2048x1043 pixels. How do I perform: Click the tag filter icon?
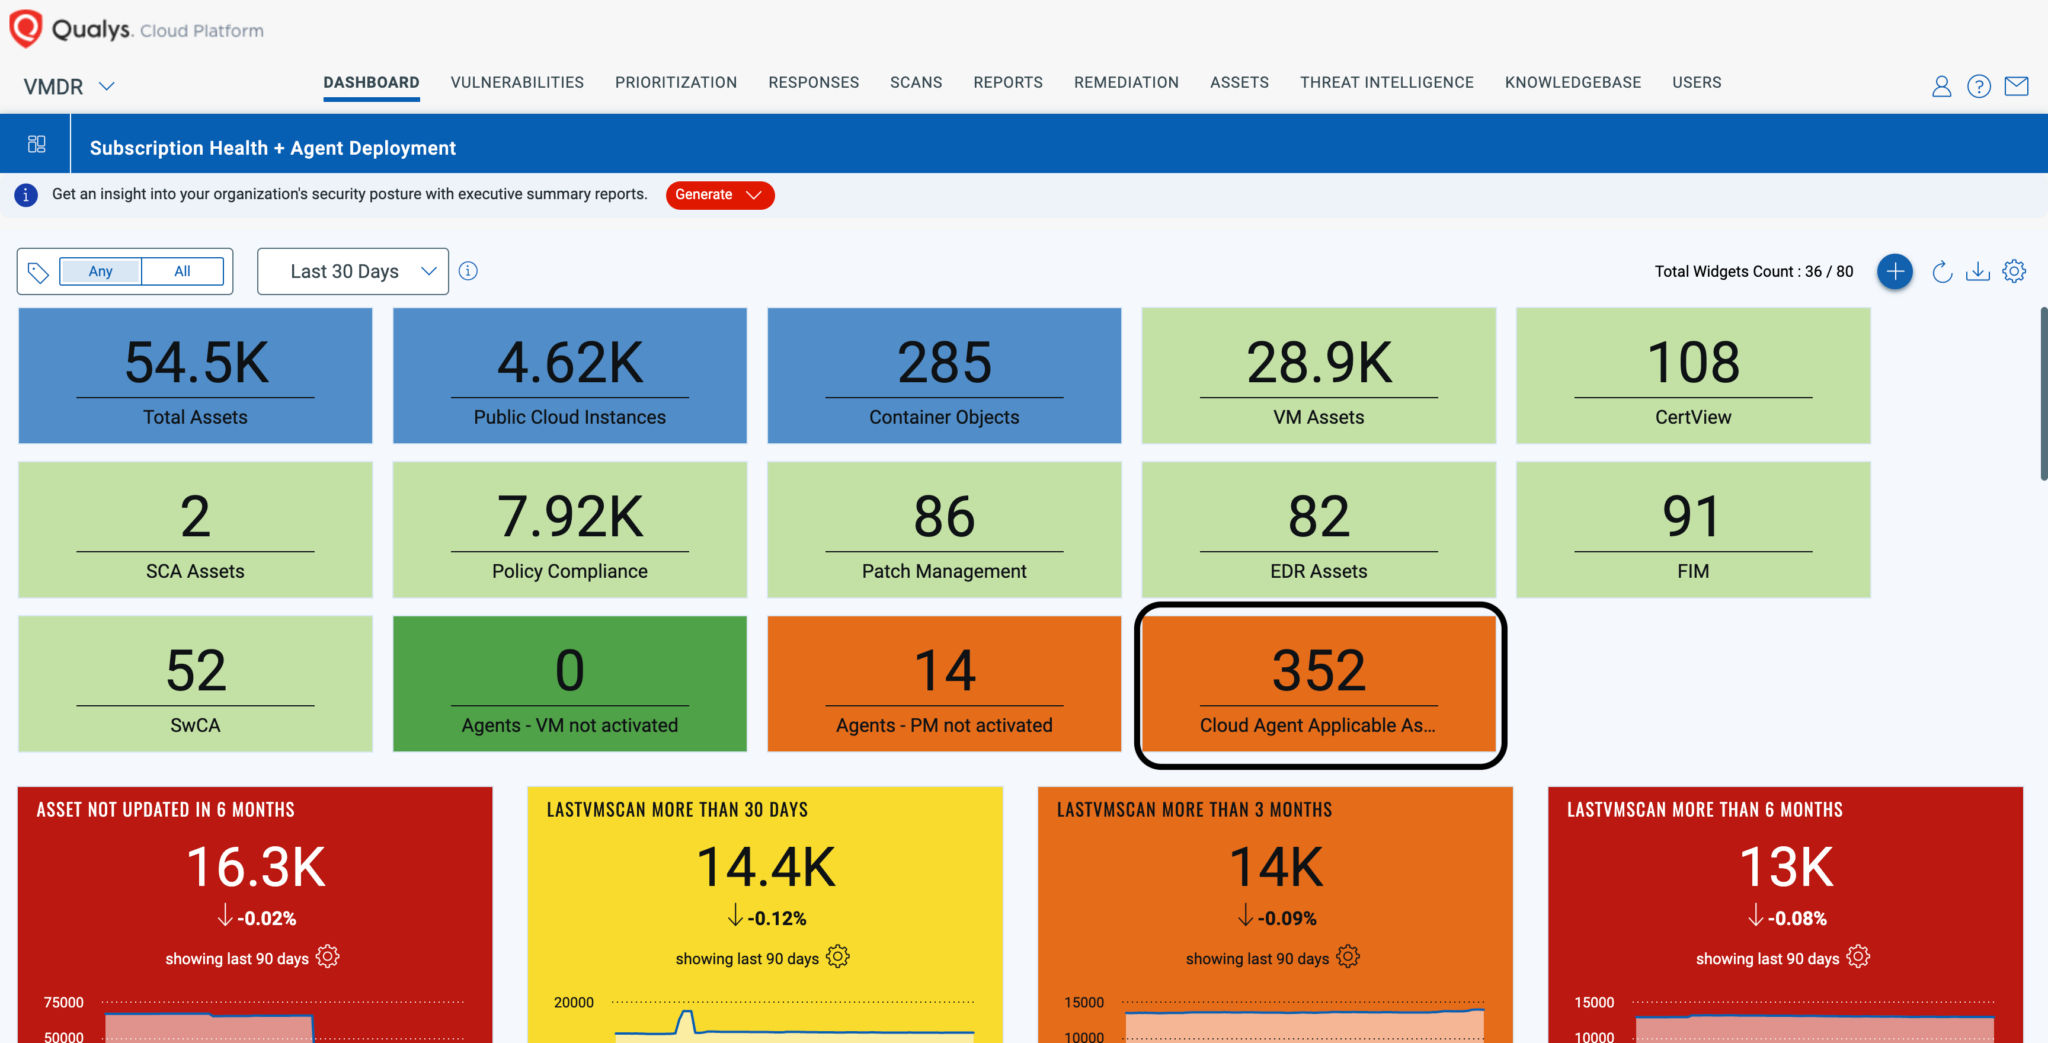[39, 271]
